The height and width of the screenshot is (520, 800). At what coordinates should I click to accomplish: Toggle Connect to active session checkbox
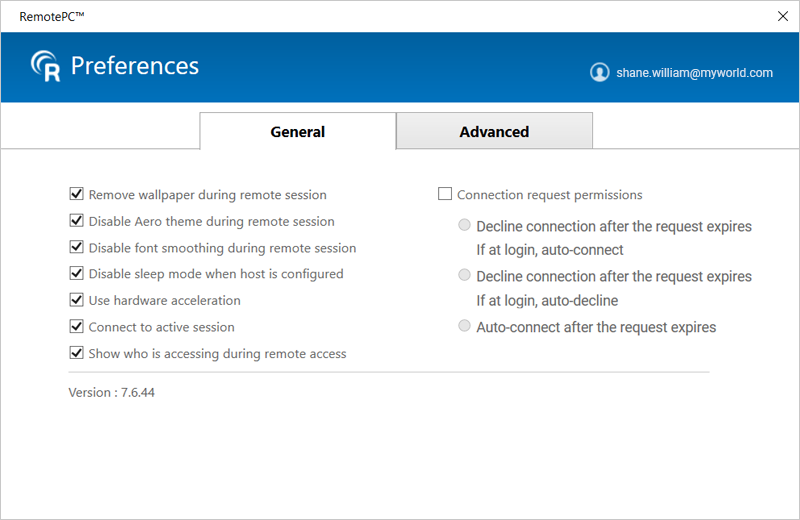pos(76,327)
